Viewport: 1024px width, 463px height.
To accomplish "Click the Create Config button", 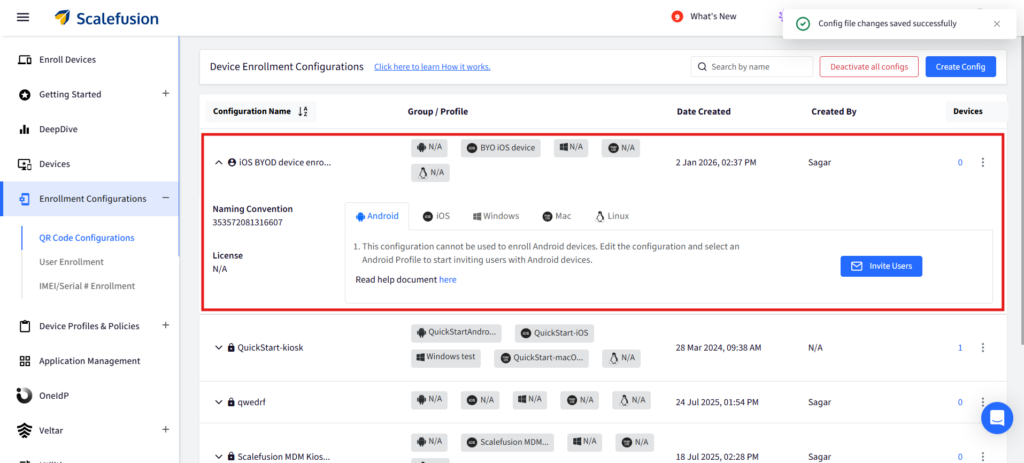I will [960, 67].
